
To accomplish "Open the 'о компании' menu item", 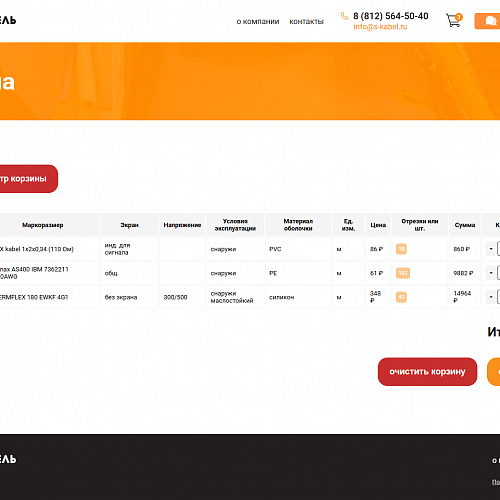I will 258,22.
